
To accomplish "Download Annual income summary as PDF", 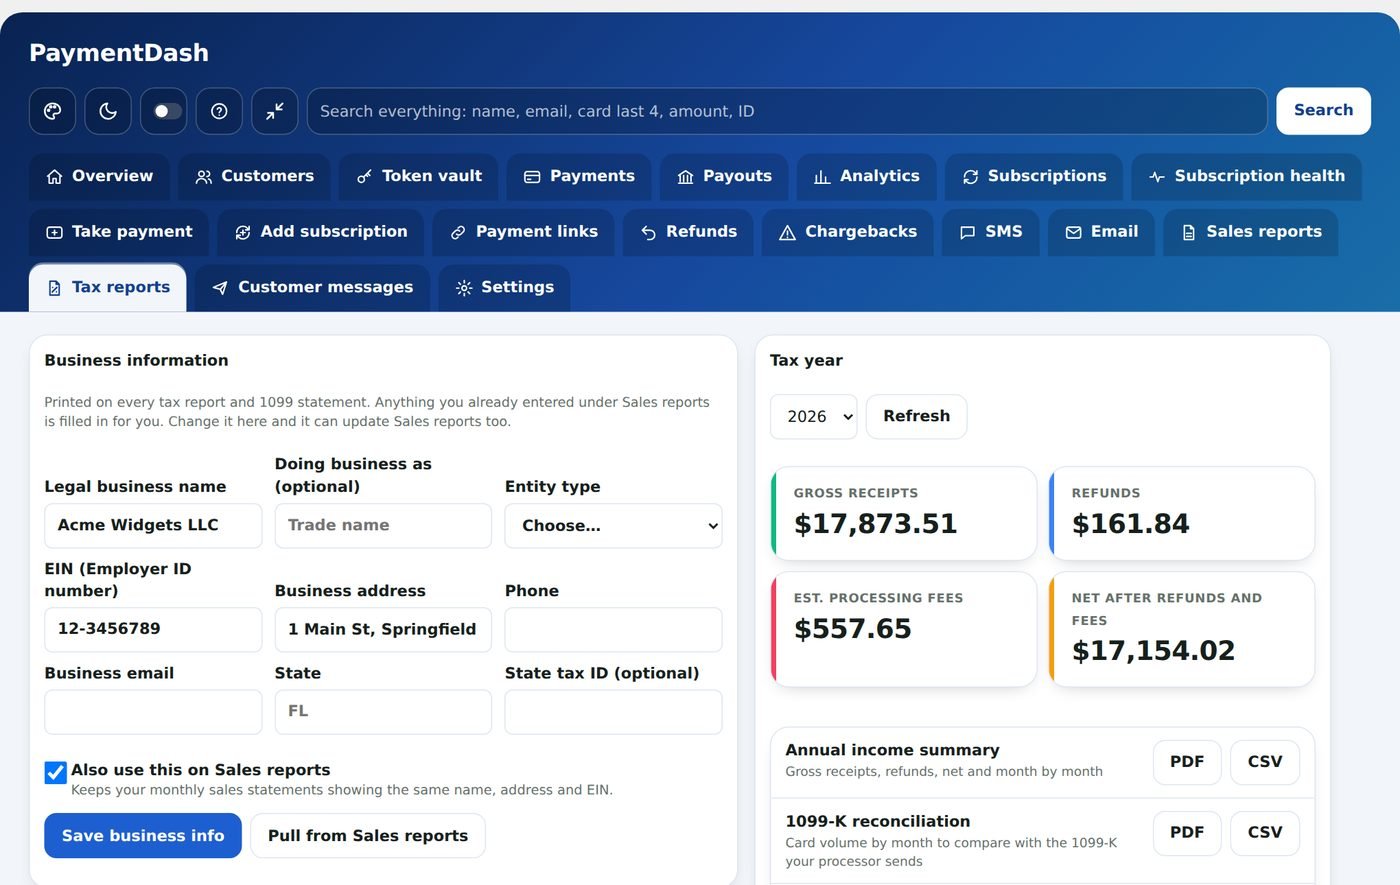I will click(1187, 762).
